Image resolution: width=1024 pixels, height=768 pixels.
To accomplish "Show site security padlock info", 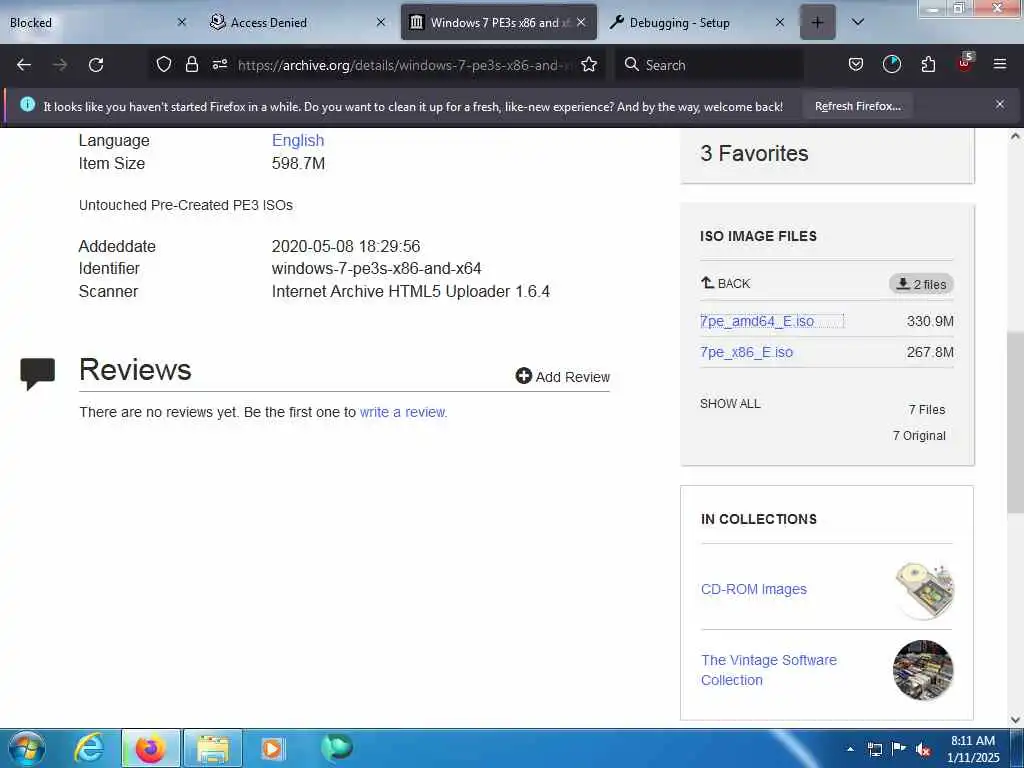I will [191, 65].
